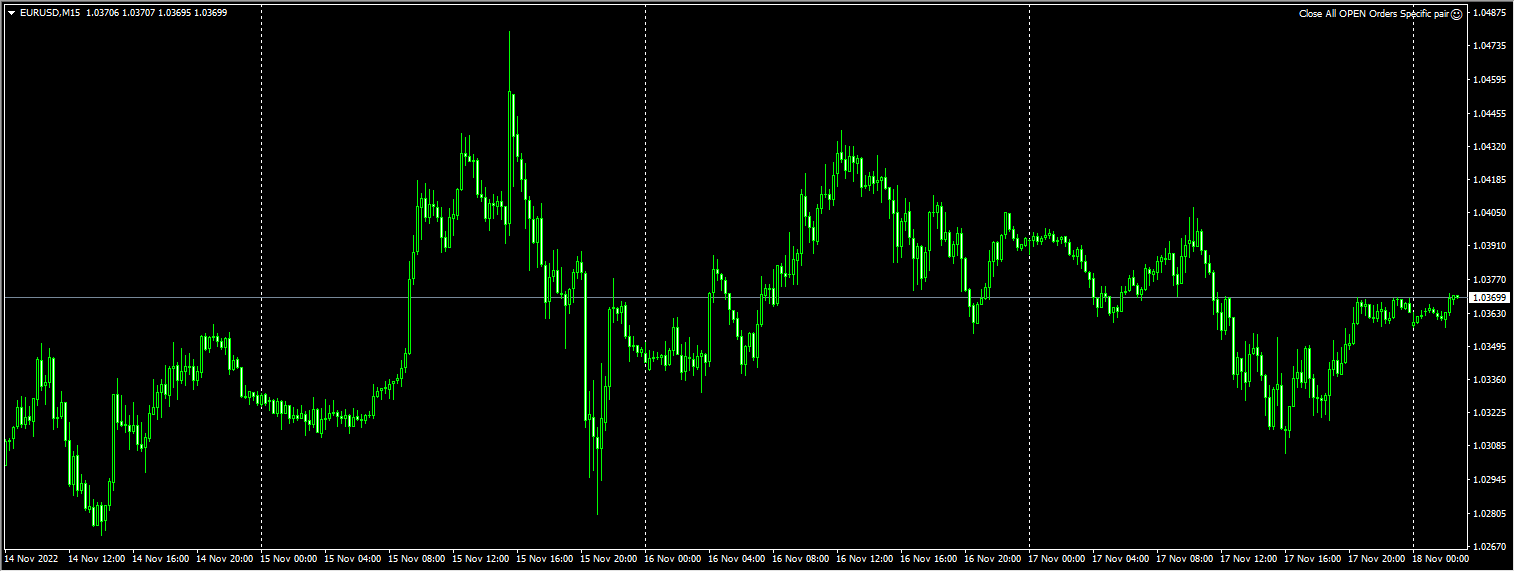The height and width of the screenshot is (572, 1515).
Task: Click the 15 Nov 16:00 time axis label
Action: pos(546,559)
